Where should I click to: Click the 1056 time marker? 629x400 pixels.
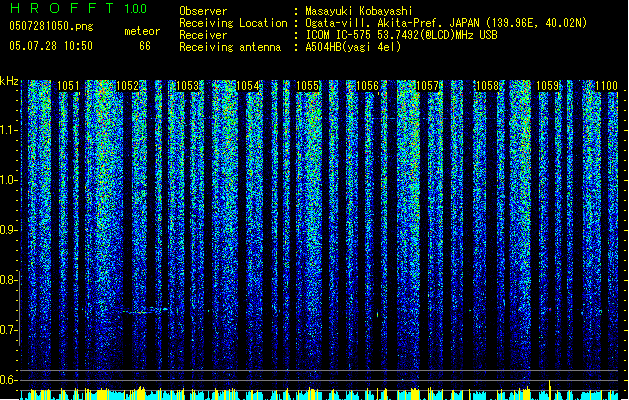367,85
